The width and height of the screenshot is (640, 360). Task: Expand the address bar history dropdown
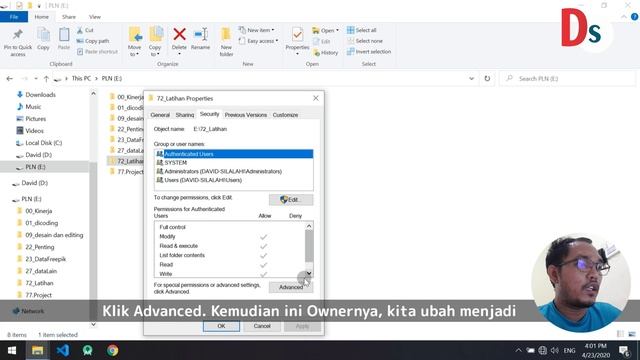click(x=471, y=78)
